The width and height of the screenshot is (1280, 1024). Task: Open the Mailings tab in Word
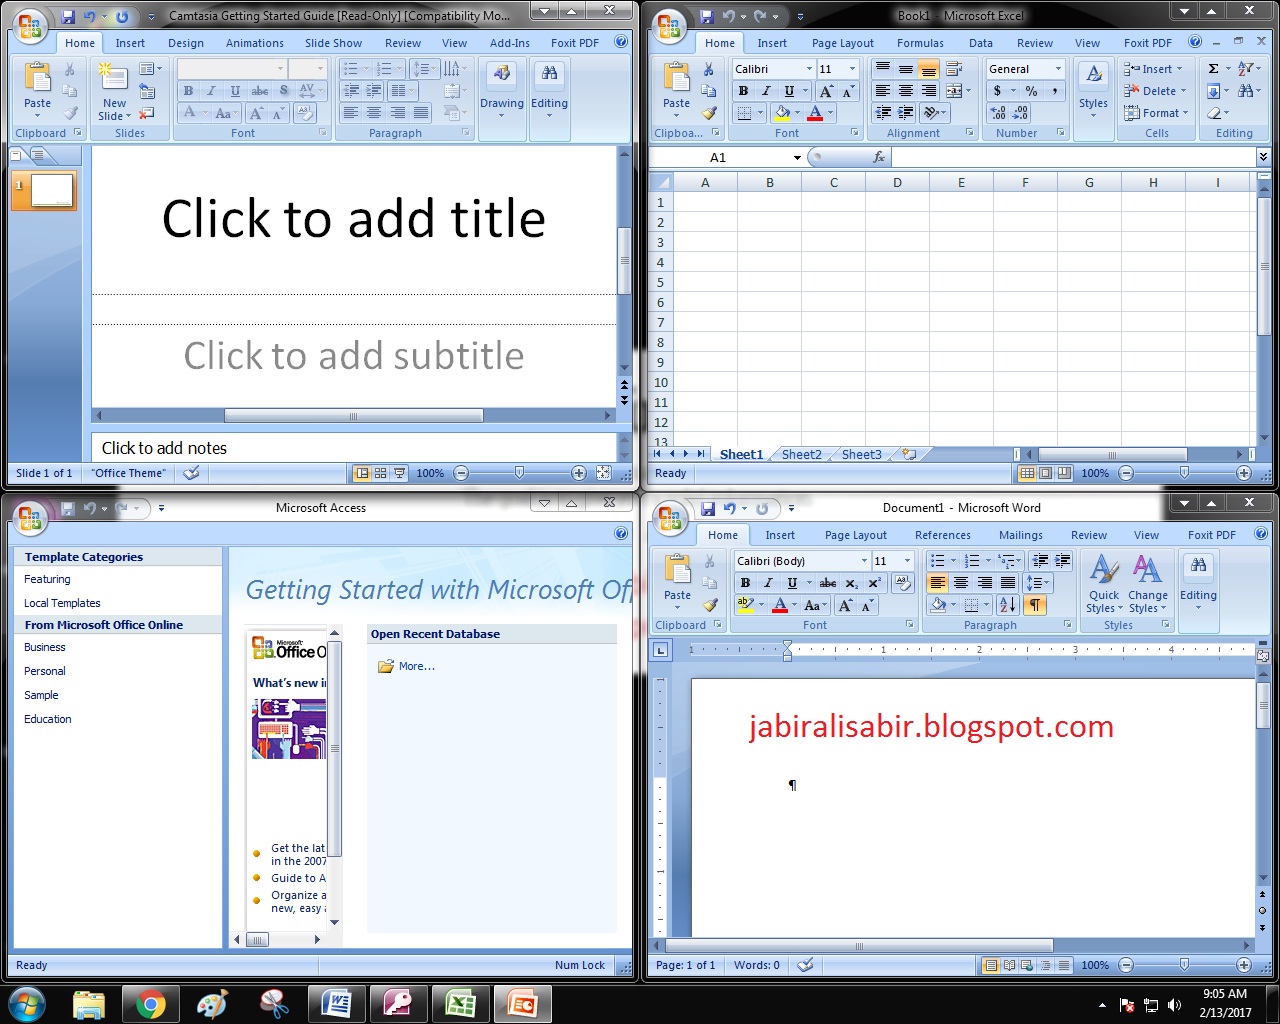tap(1020, 534)
